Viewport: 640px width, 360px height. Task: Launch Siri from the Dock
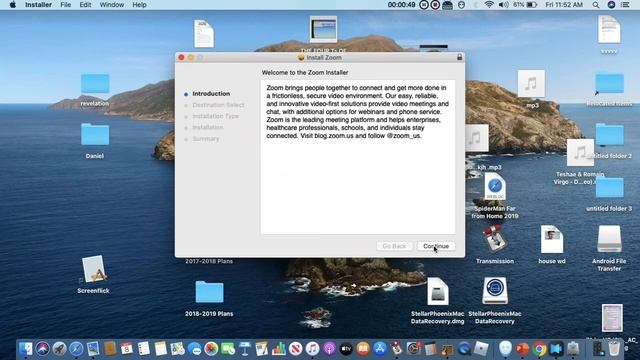pyautogui.click(x=42, y=349)
